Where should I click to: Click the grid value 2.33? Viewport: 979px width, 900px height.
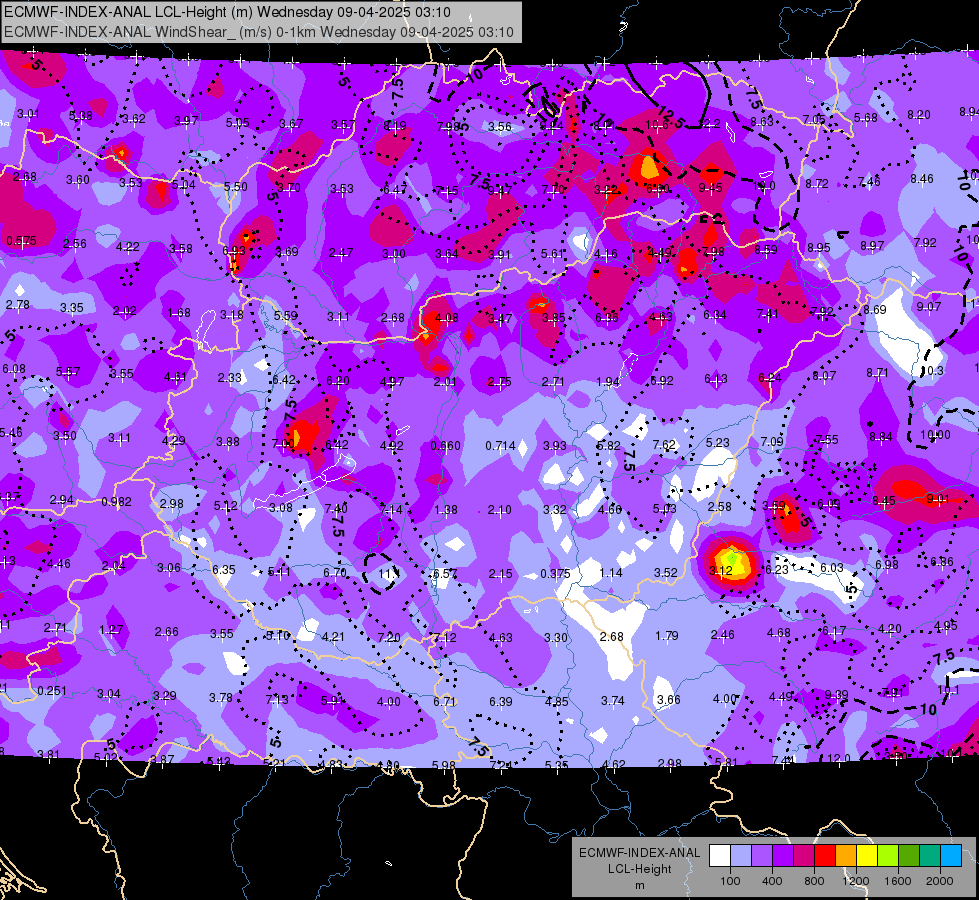coord(230,378)
